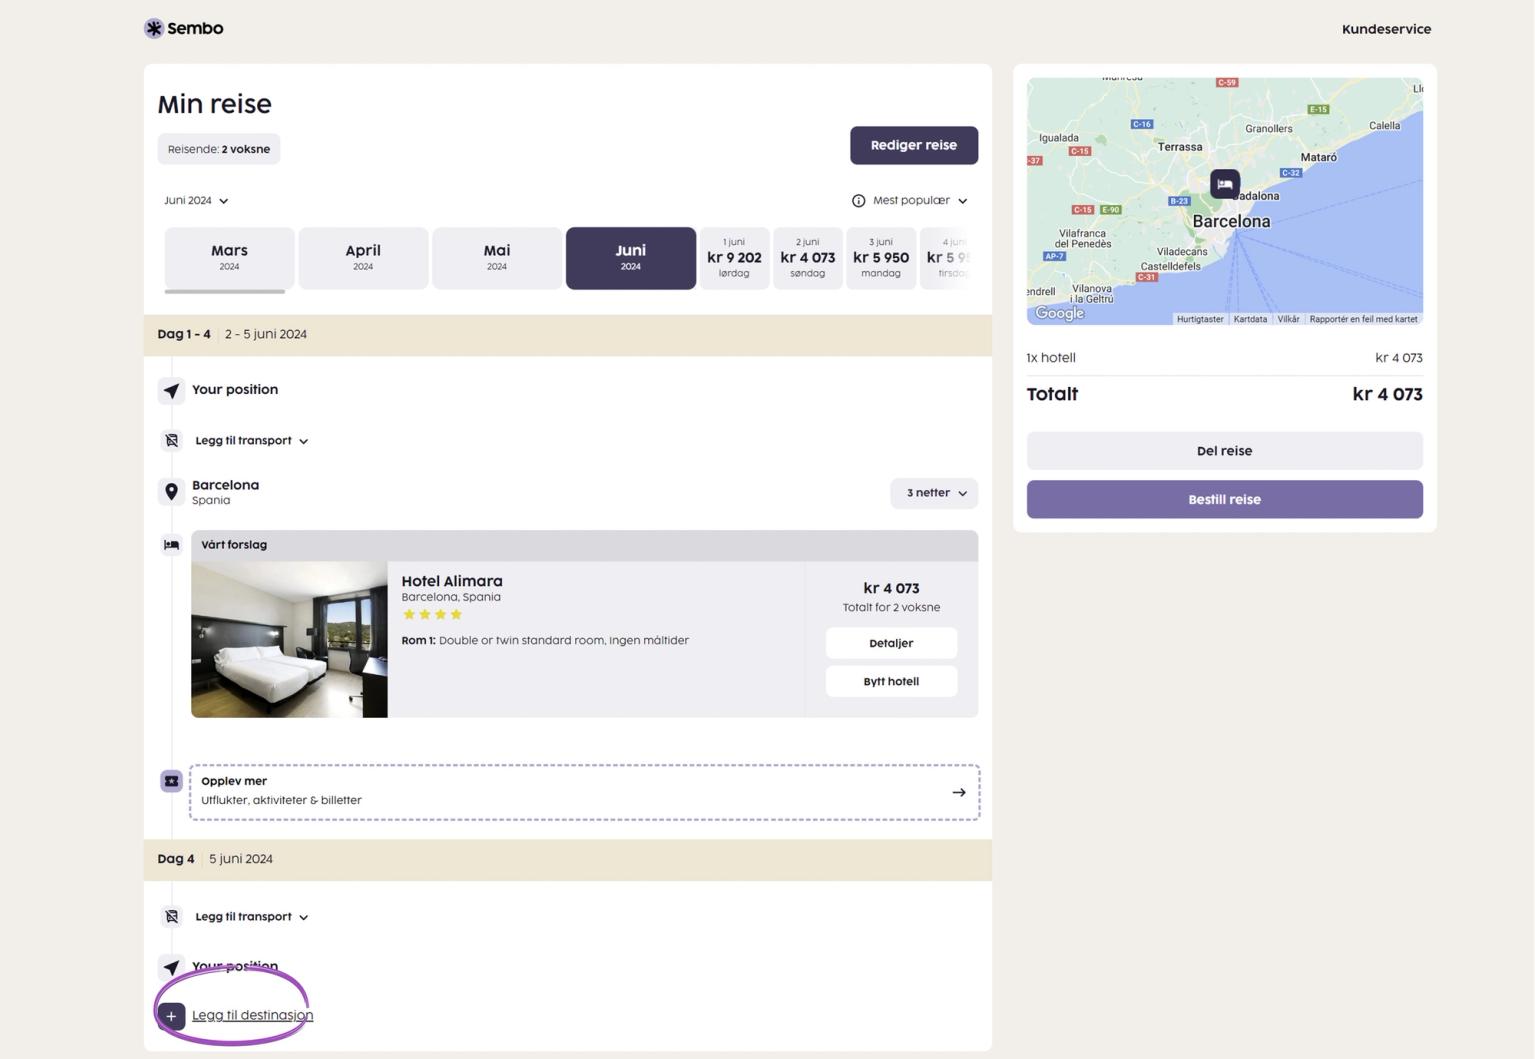This screenshot has height=1059, width=1535.
Task: Click the Barcelona destination name
Action: coord(226,485)
